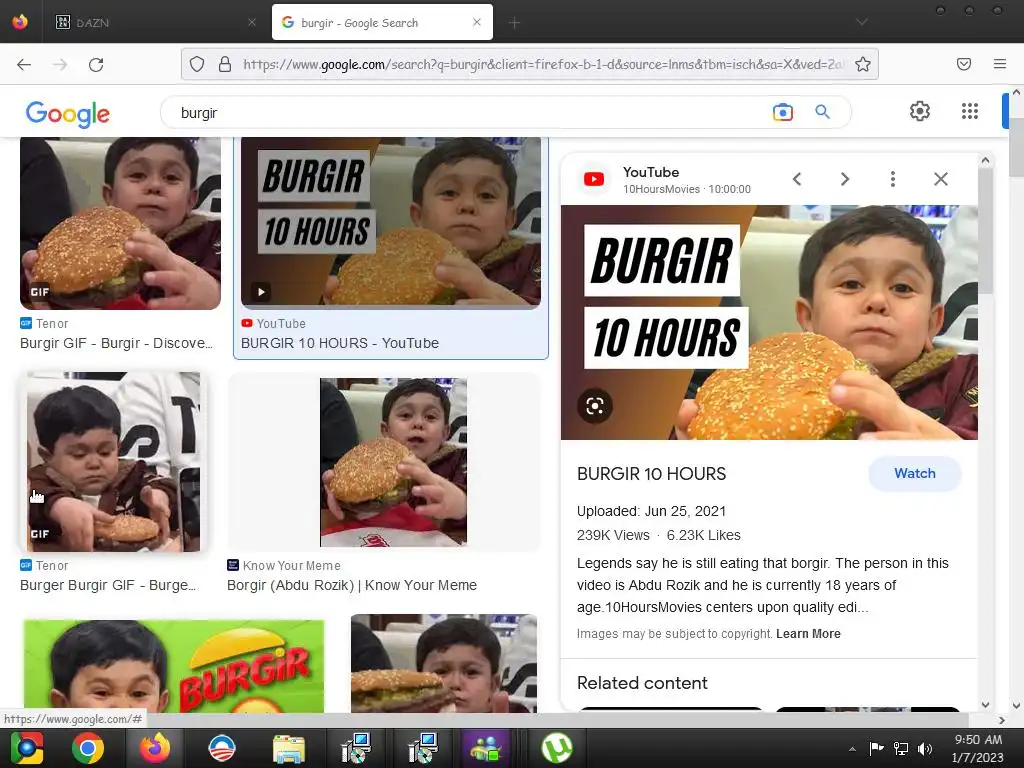
Task: Open uTorrent from the taskbar
Action: click(556, 748)
